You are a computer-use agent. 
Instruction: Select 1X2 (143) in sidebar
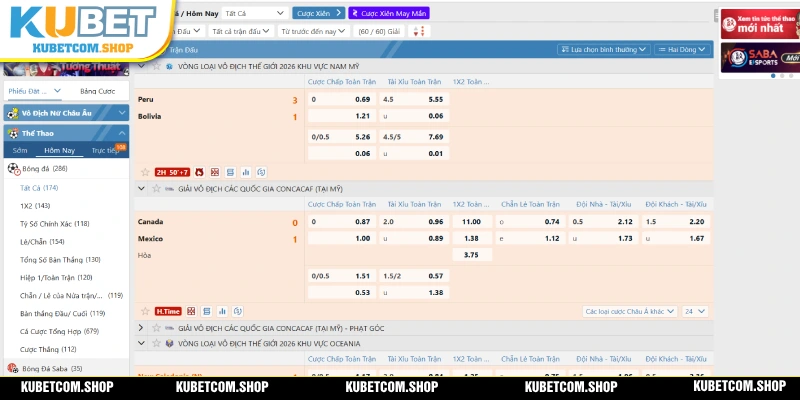(35, 206)
